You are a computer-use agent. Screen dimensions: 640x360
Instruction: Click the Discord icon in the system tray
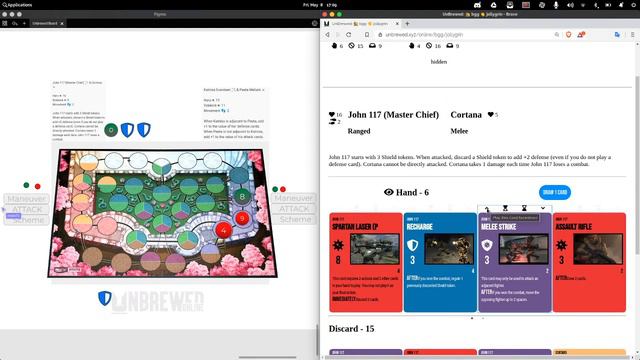(x=477, y=5)
